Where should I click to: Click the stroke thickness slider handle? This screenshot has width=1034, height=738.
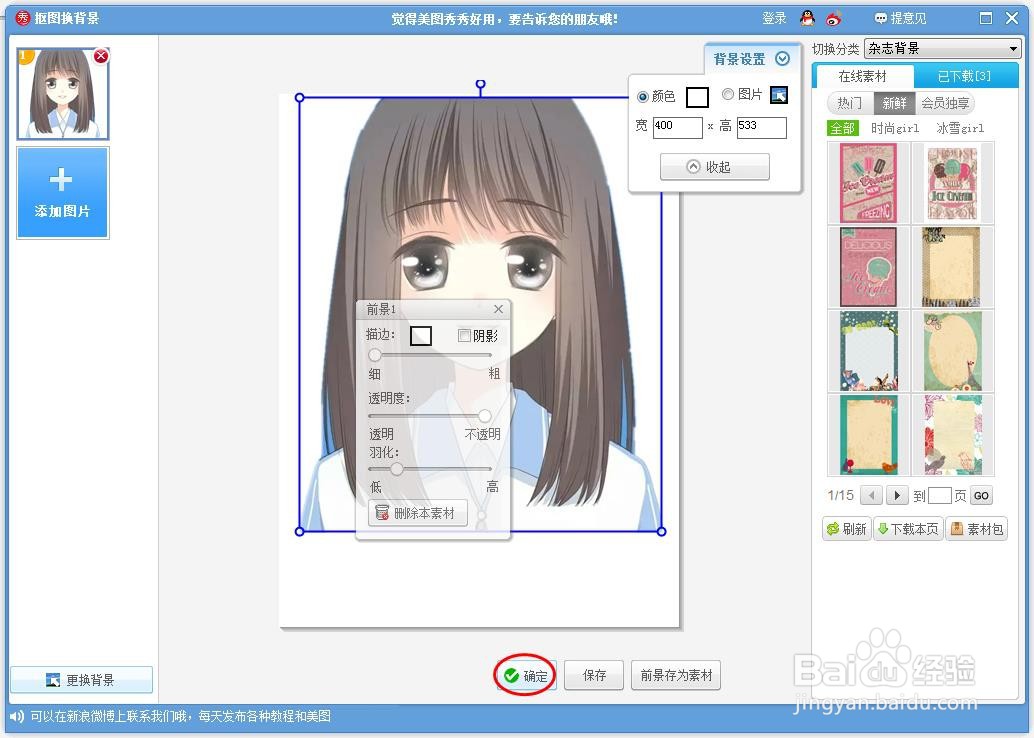point(375,355)
